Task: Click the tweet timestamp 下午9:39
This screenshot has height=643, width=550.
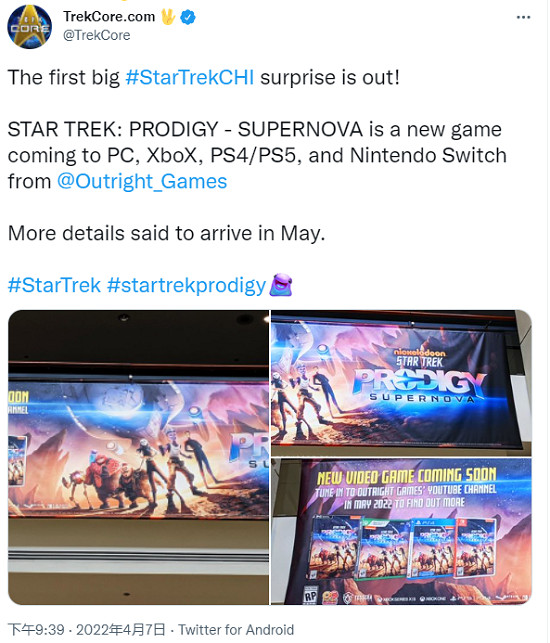Action: [37, 629]
